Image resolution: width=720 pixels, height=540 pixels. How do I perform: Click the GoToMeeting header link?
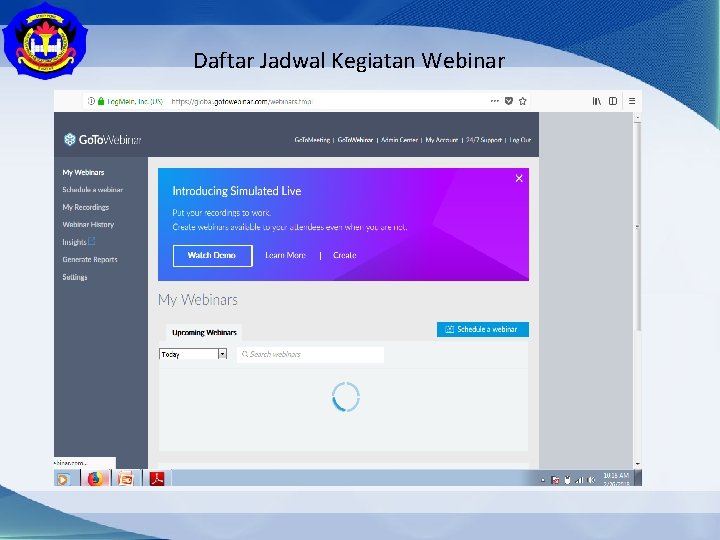pos(312,140)
